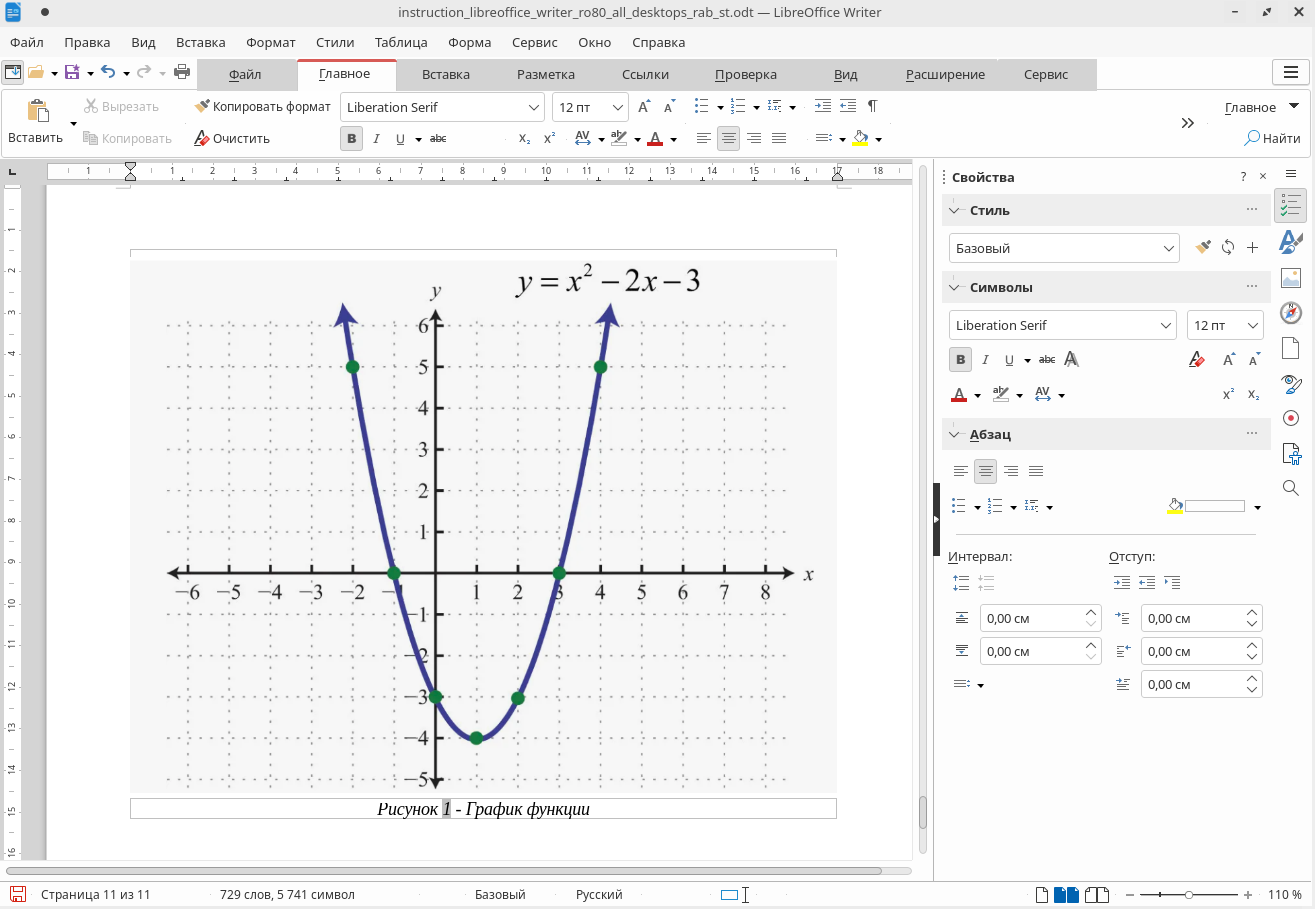Screen dimensions: 1315x909
Task: Open the Styles deck in the sidebar
Action: point(1291,241)
